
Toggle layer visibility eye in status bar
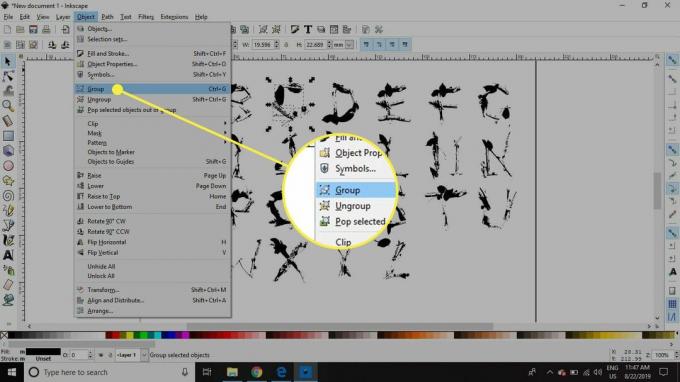[101, 355]
